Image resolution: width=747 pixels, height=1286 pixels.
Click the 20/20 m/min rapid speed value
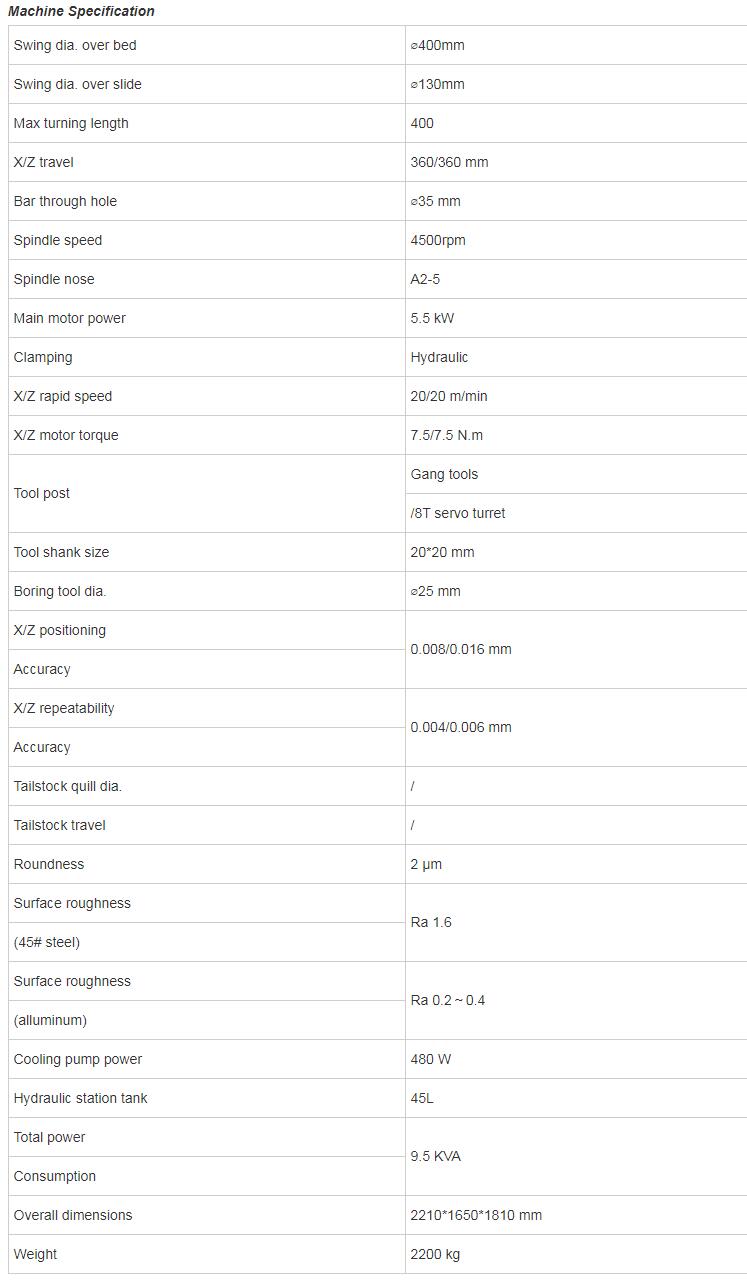(449, 396)
